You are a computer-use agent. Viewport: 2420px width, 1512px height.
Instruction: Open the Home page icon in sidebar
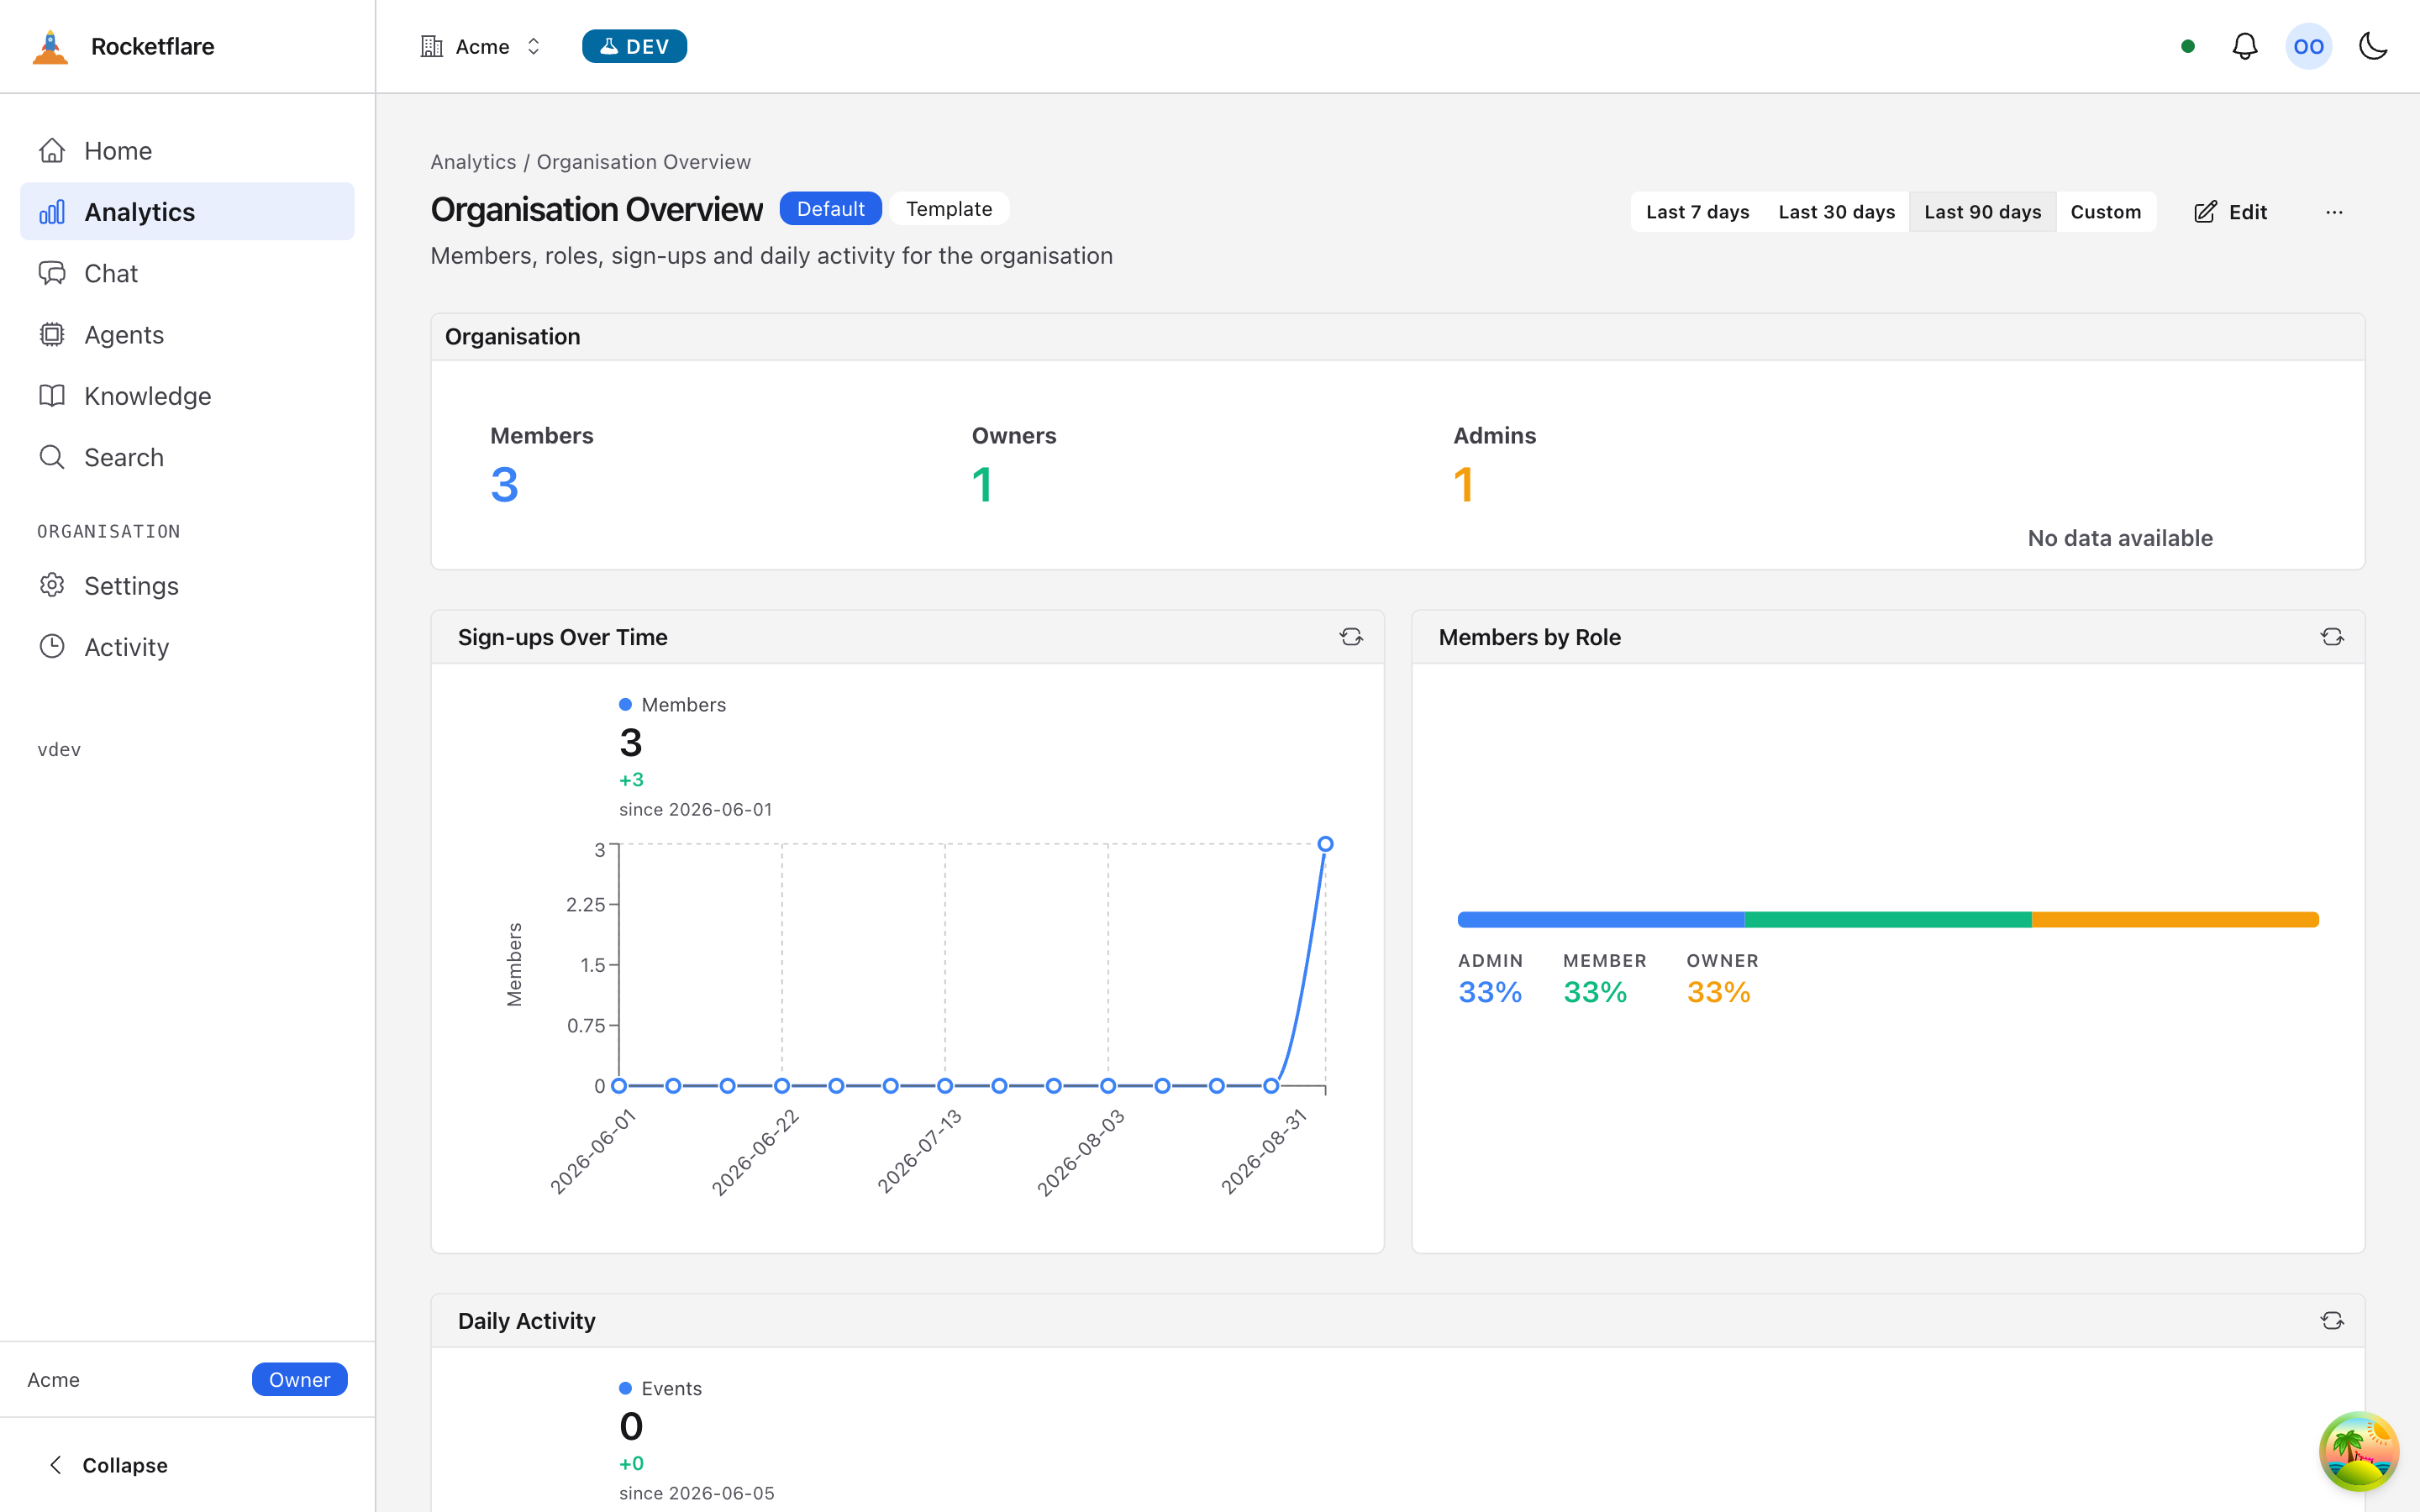52,150
